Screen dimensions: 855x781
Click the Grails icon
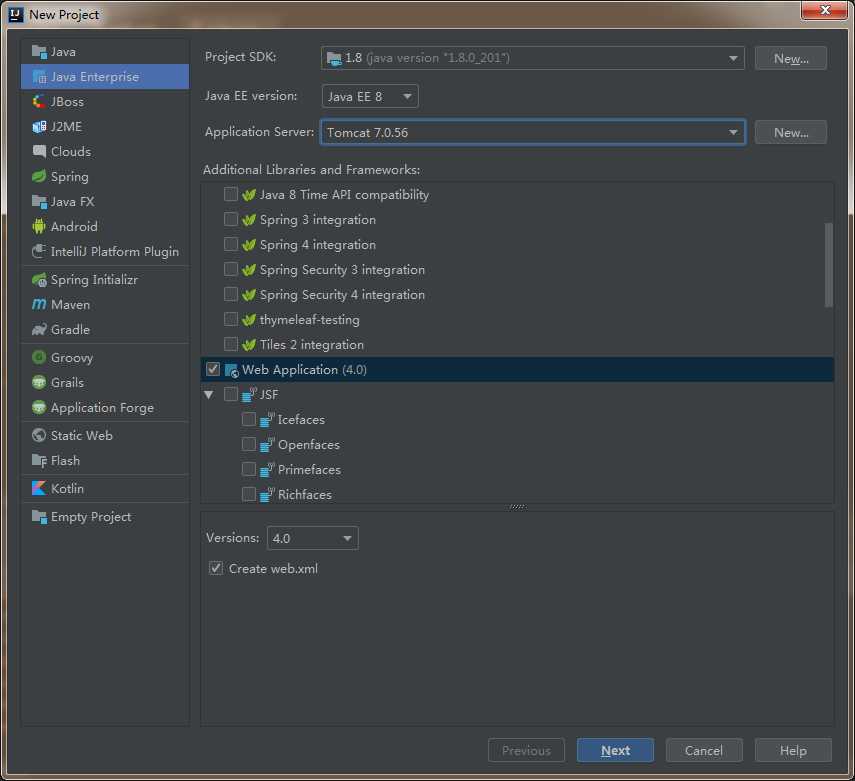39,382
